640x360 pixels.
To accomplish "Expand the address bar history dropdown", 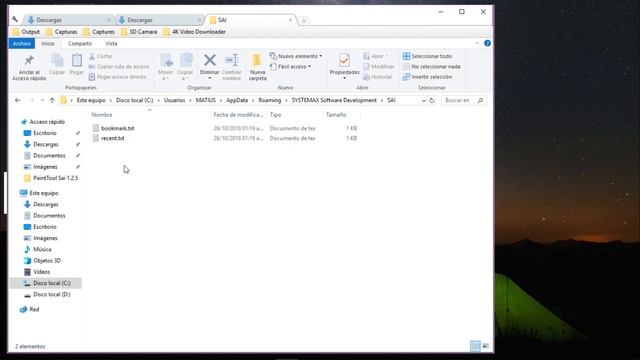I will [x=423, y=100].
